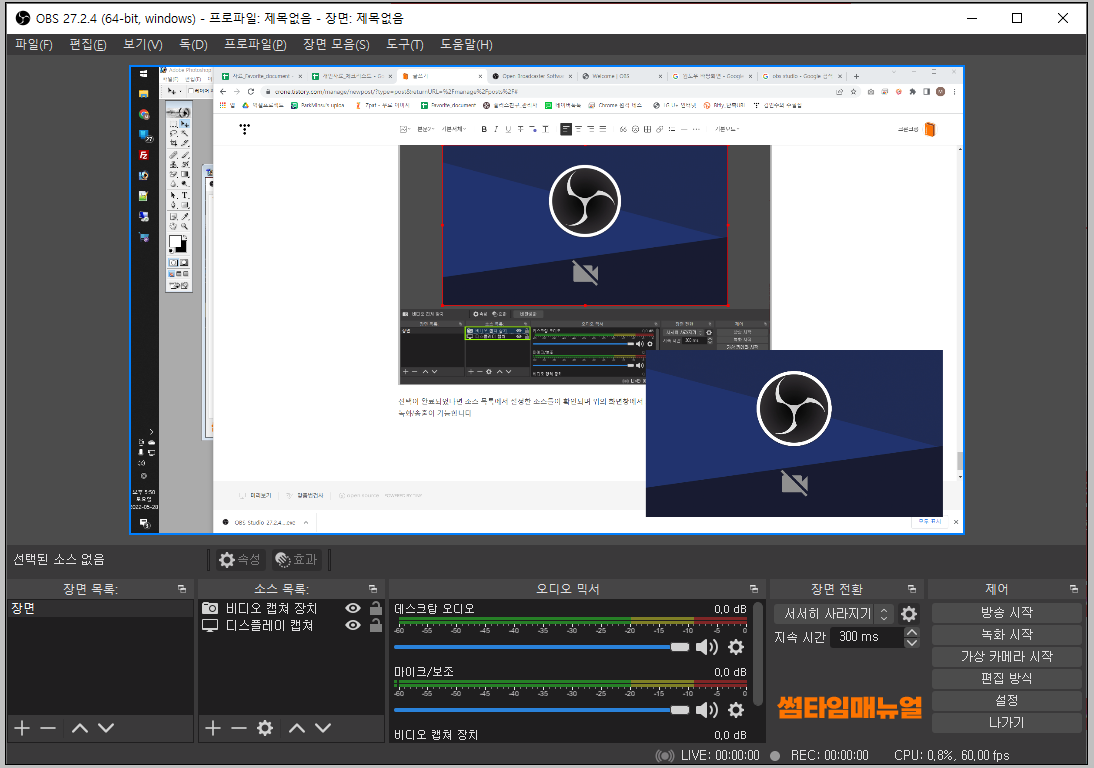This screenshot has width=1094, height=768.
Task: Adjust 데스크탑 오디오 volume slider
Action: (x=541, y=647)
